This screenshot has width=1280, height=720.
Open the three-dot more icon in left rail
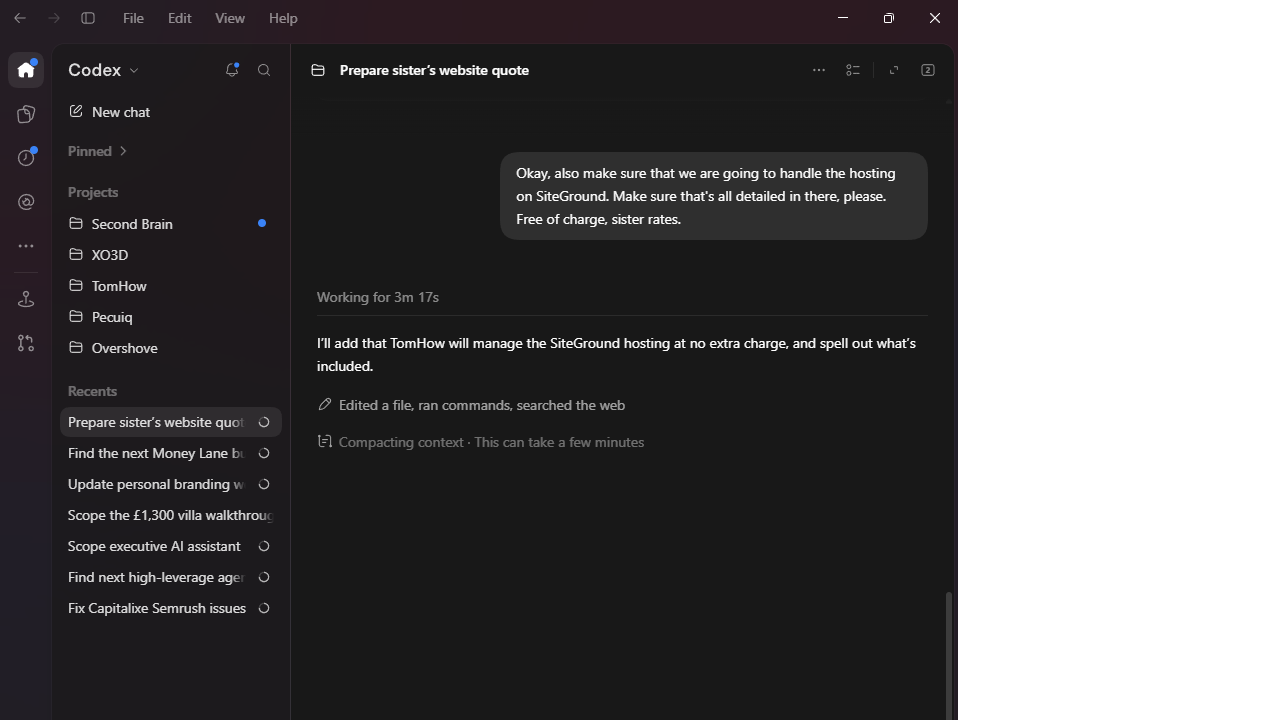[26, 246]
